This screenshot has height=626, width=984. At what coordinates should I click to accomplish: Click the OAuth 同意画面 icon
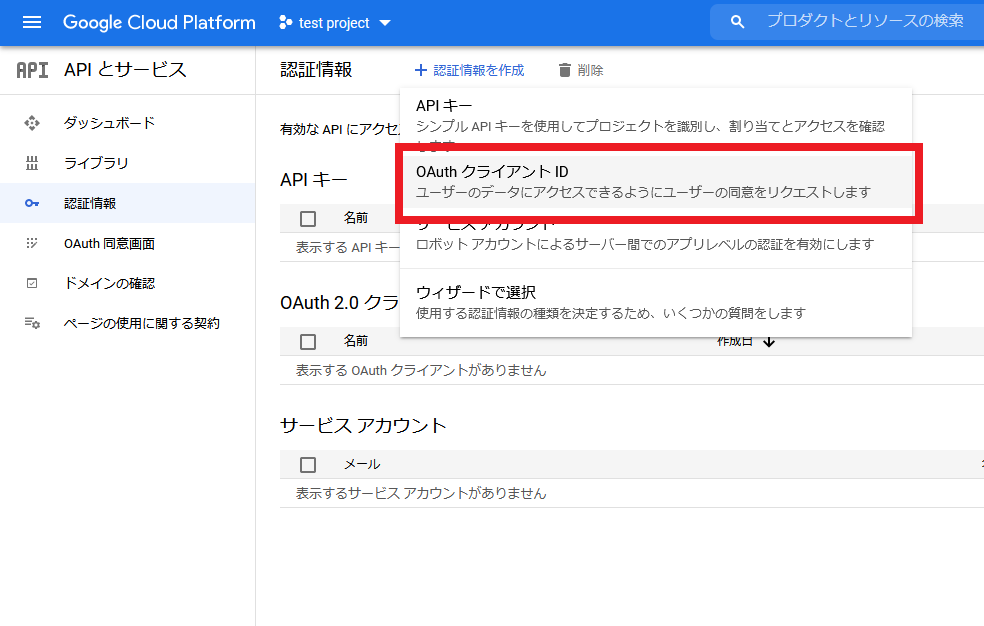32,243
